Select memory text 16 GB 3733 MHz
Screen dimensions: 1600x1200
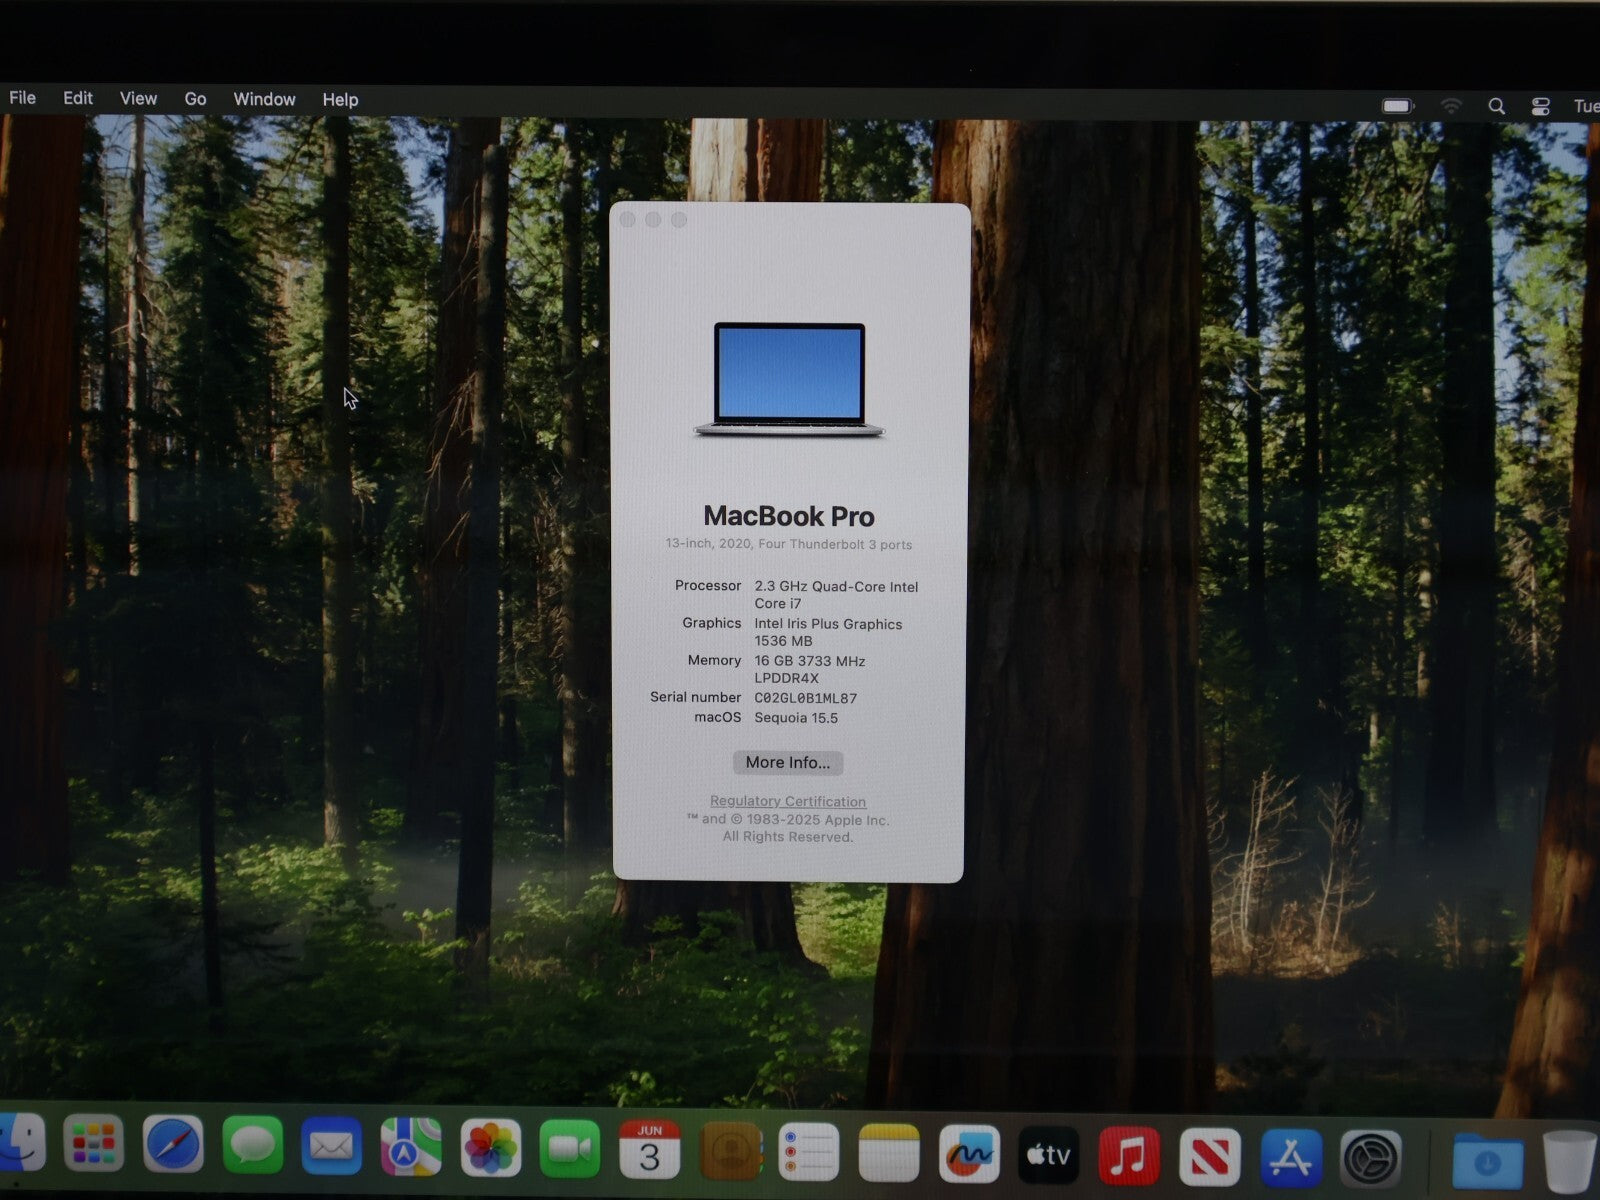(810, 660)
